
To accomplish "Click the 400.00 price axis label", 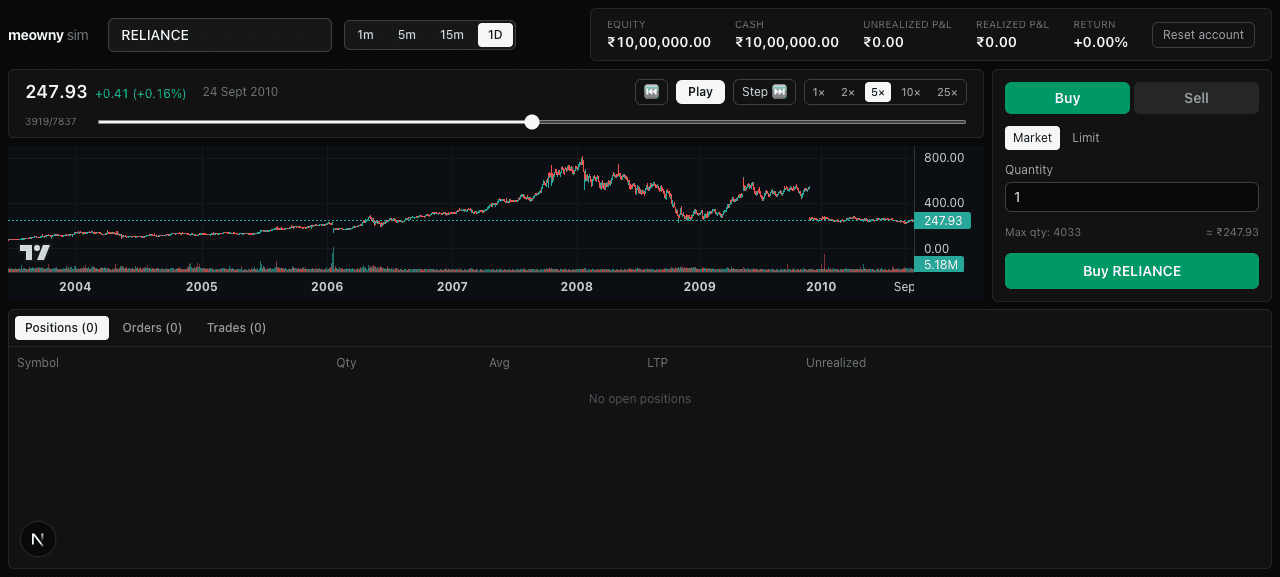I will coord(944,203).
